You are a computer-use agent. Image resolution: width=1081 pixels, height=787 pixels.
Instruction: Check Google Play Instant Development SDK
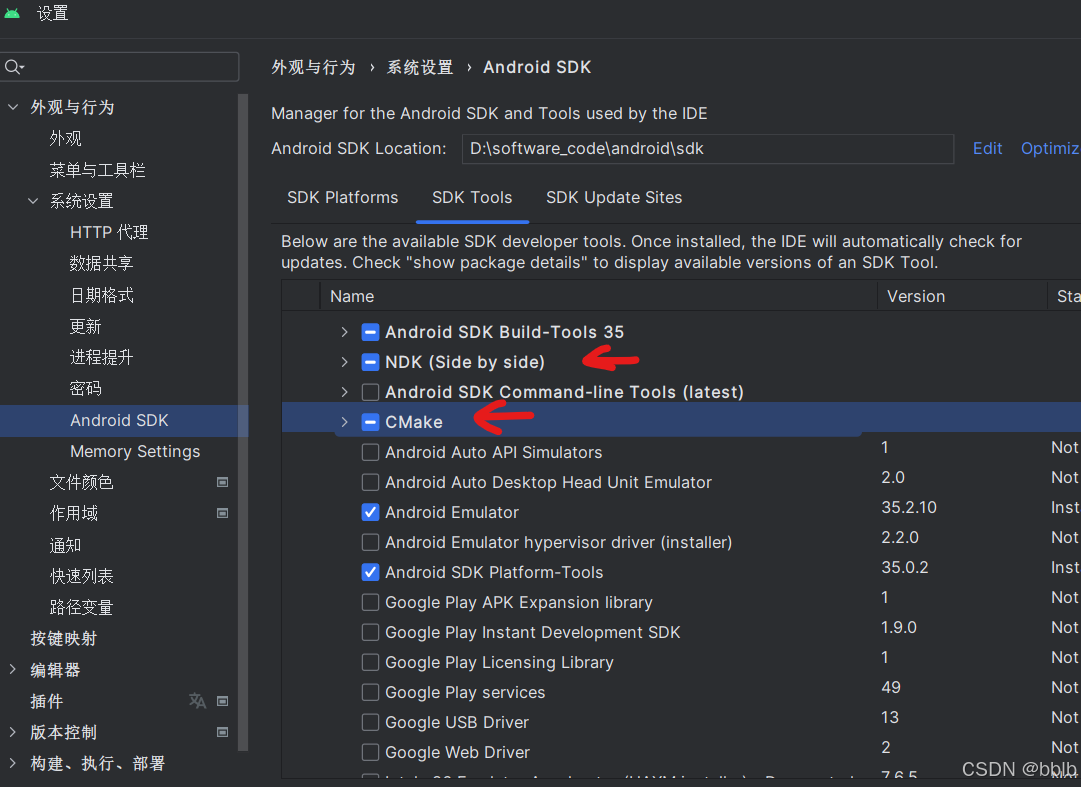click(x=370, y=632)
